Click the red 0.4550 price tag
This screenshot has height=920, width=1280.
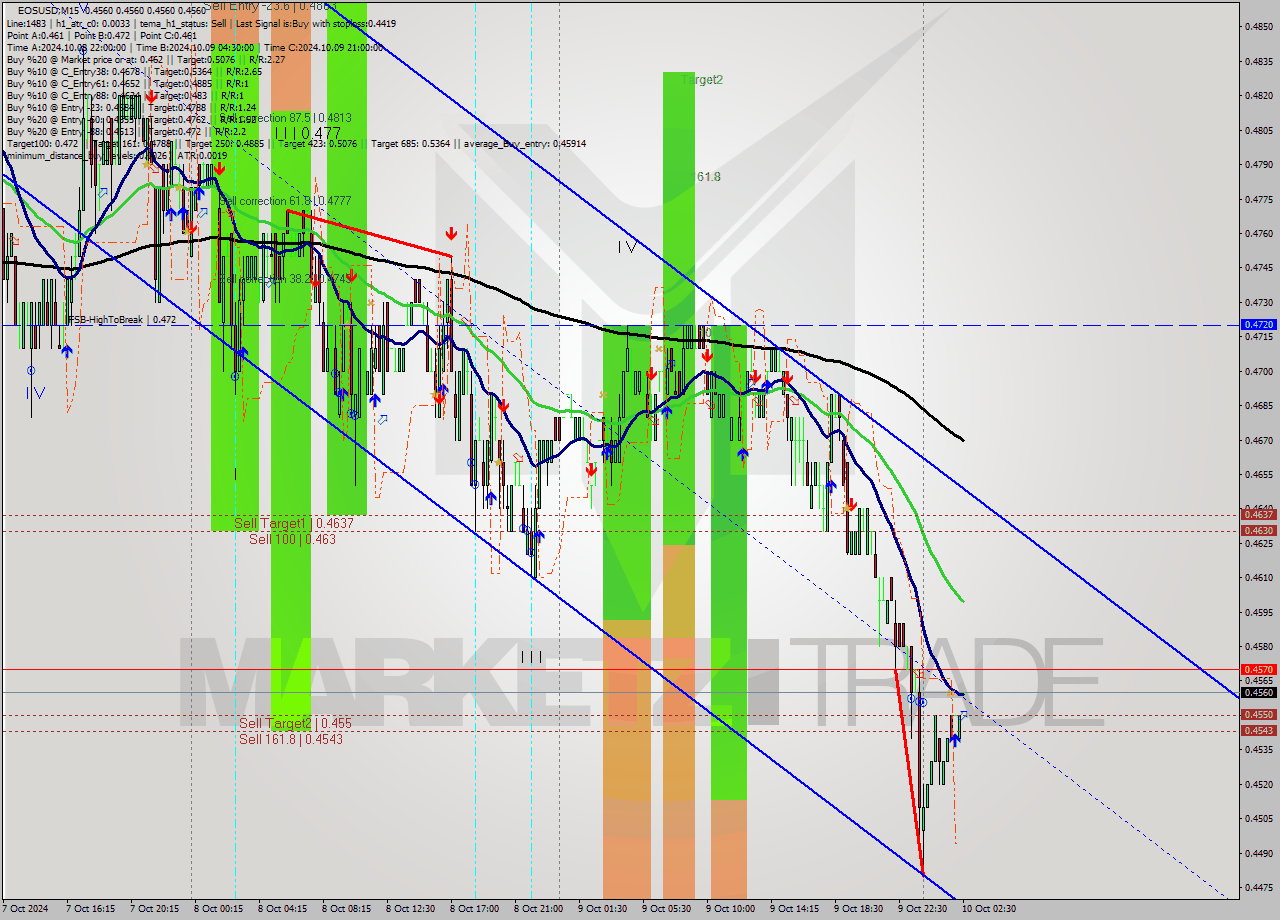[x=1257, y=715]
